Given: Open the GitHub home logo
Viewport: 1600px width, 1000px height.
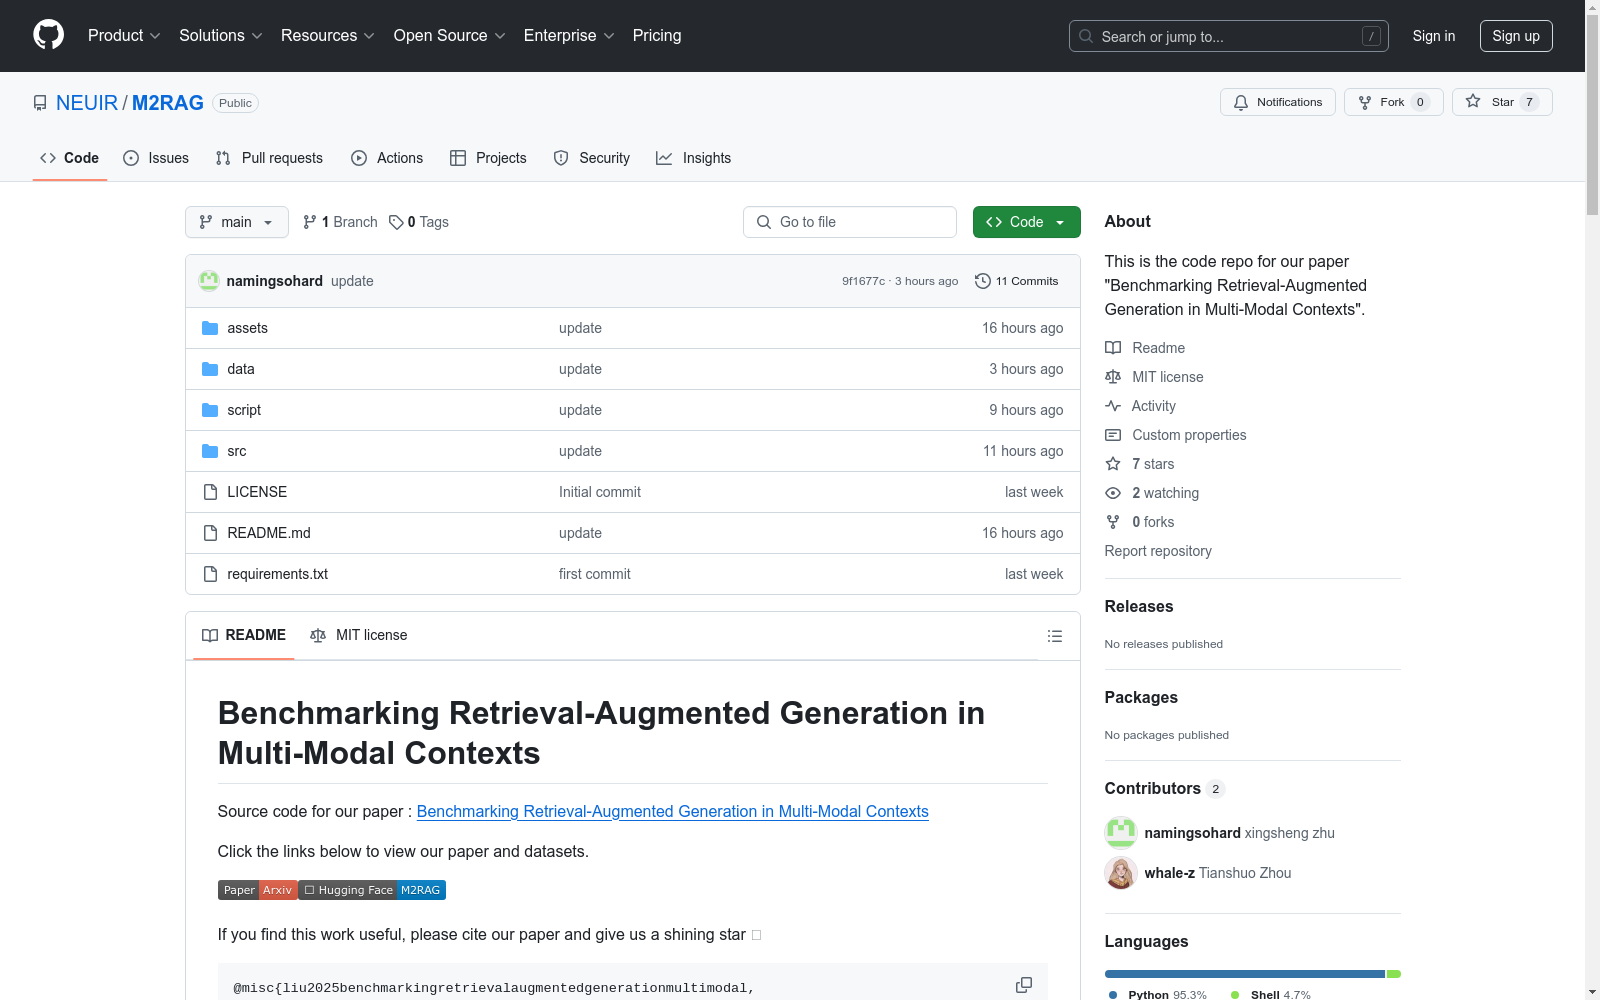Looking at the screenshot, I should (x=48, y=35).
